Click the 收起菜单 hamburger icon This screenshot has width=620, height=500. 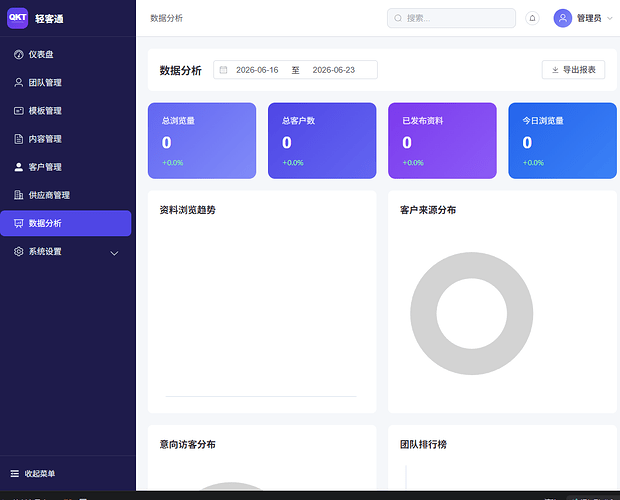tap(15, 474)
